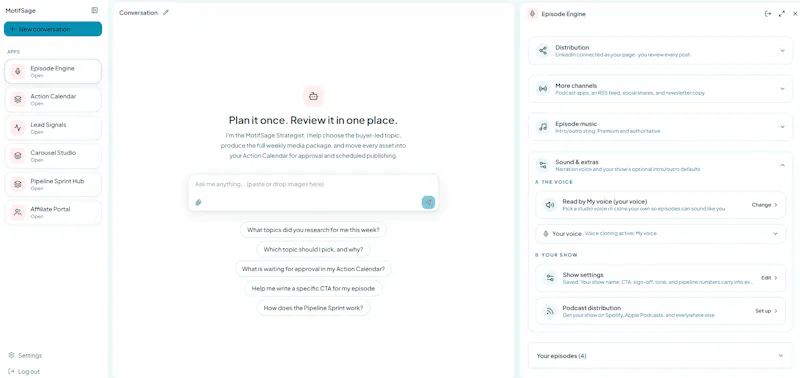
Task: Collapse the MotifSage sidebar icon
Action: click(94, 10)
